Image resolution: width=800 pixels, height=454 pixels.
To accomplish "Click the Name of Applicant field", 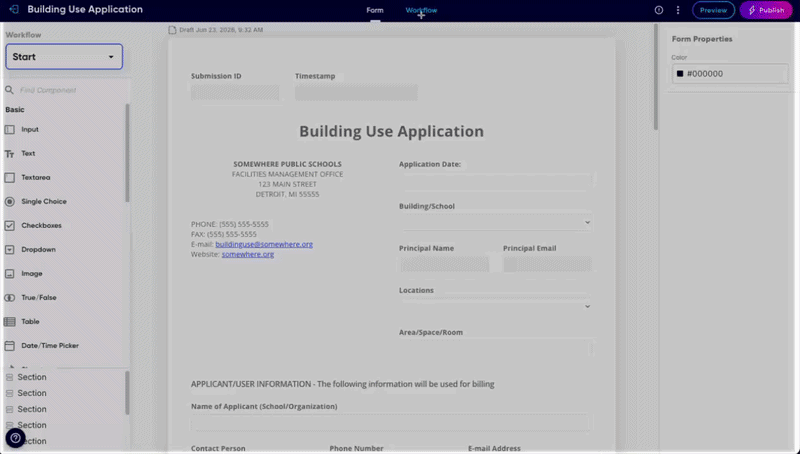I will click(390, 423).
